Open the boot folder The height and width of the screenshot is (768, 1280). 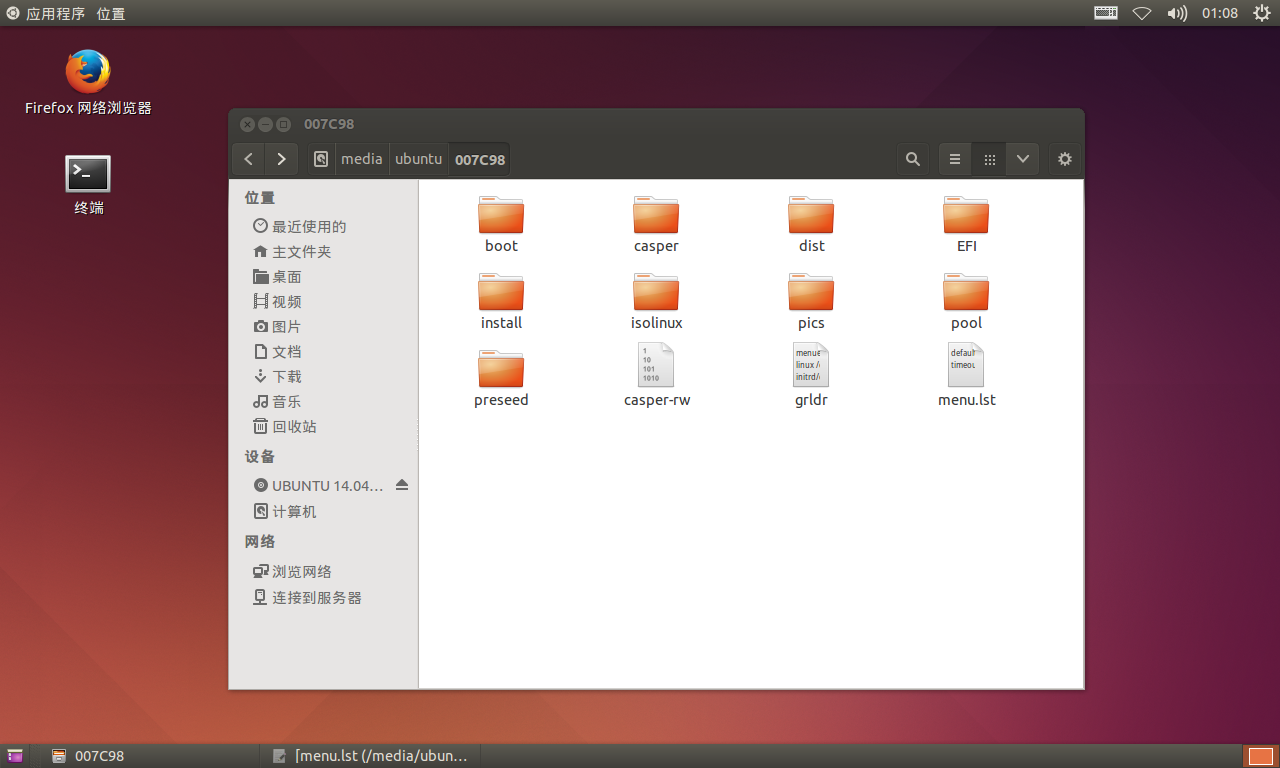click(501, 225)
